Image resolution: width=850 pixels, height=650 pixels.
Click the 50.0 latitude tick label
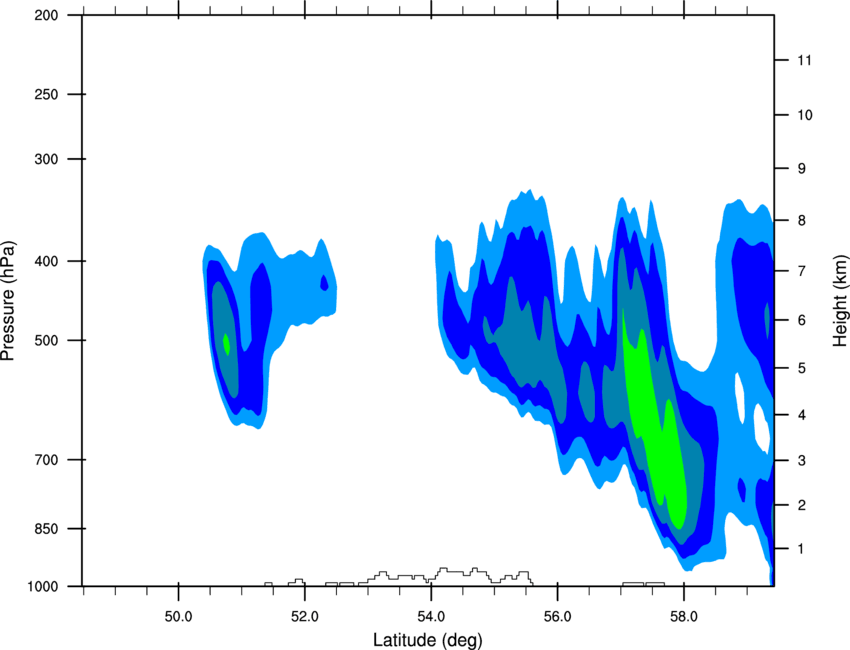(x=178, y=617)
